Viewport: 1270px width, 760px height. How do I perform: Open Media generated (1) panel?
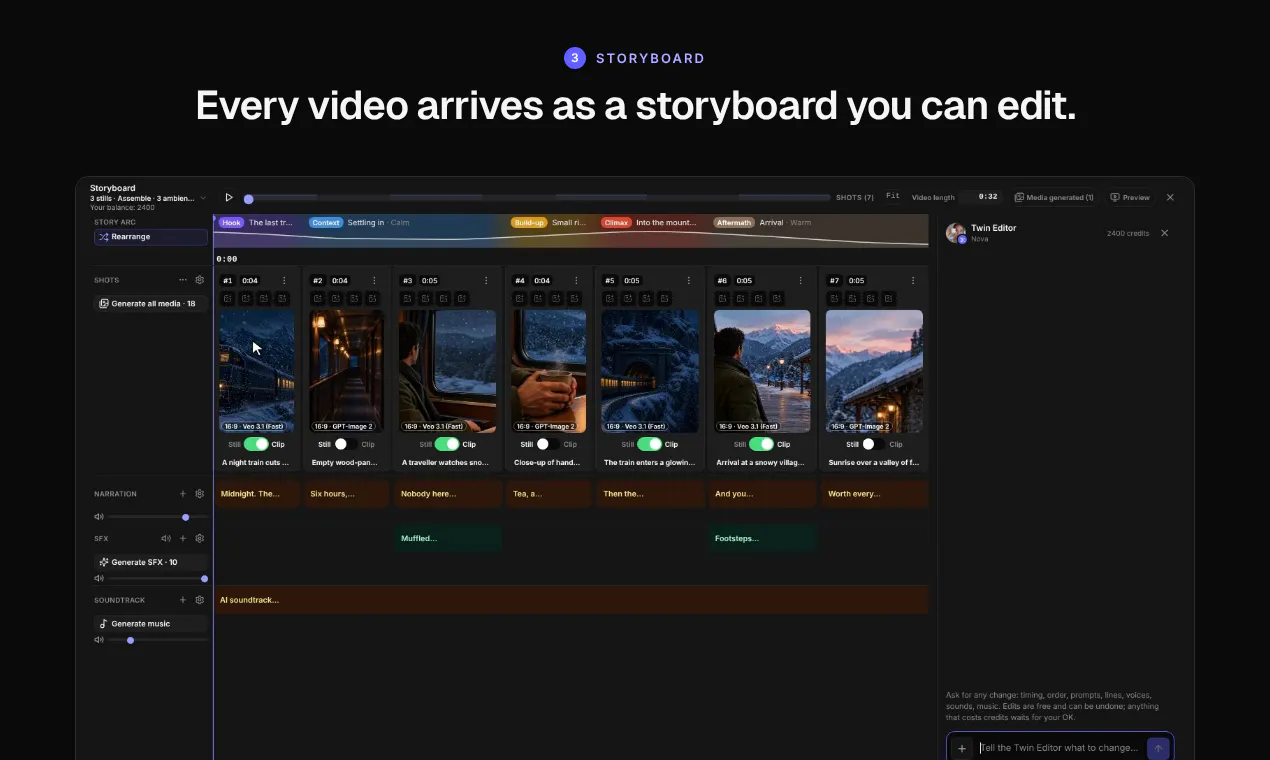pos(1054,198)
